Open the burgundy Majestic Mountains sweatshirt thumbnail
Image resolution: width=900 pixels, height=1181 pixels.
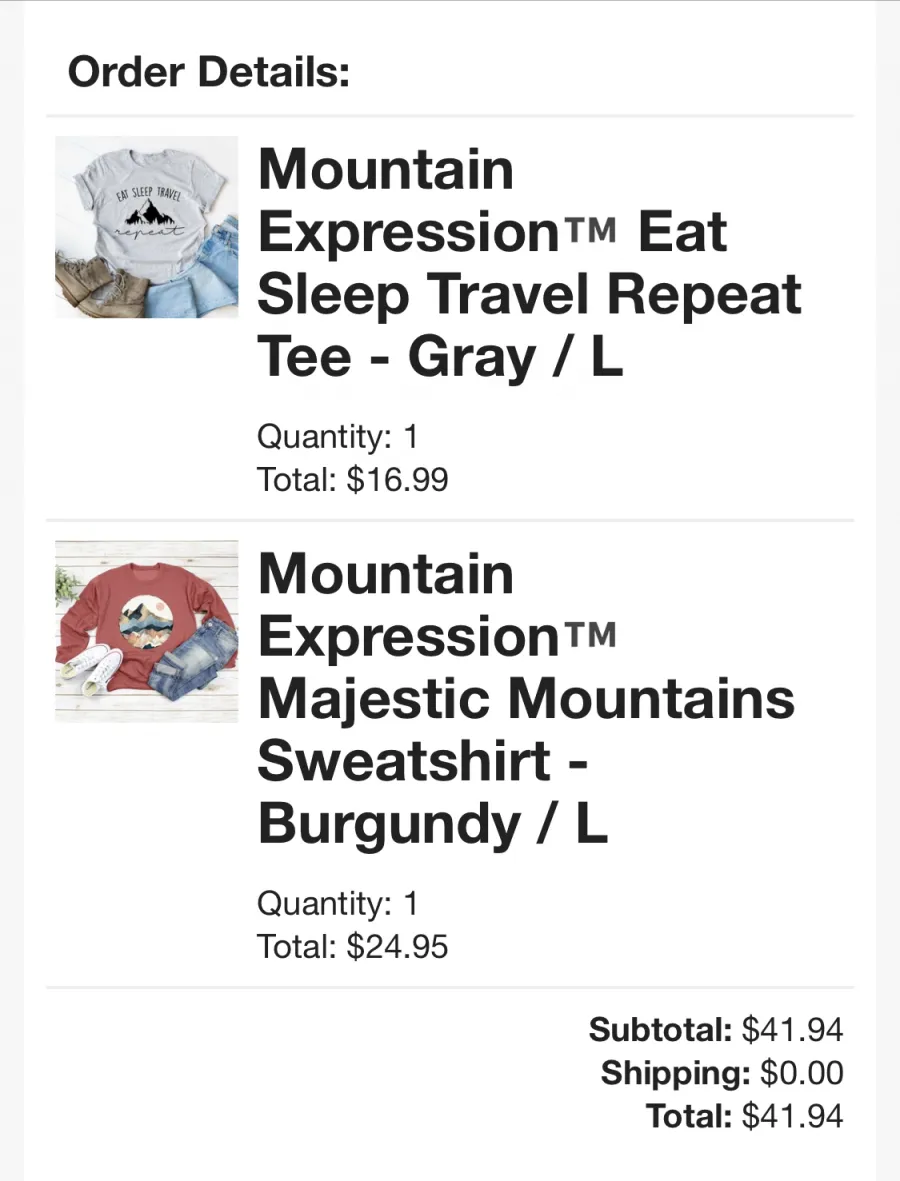(146, 631)
